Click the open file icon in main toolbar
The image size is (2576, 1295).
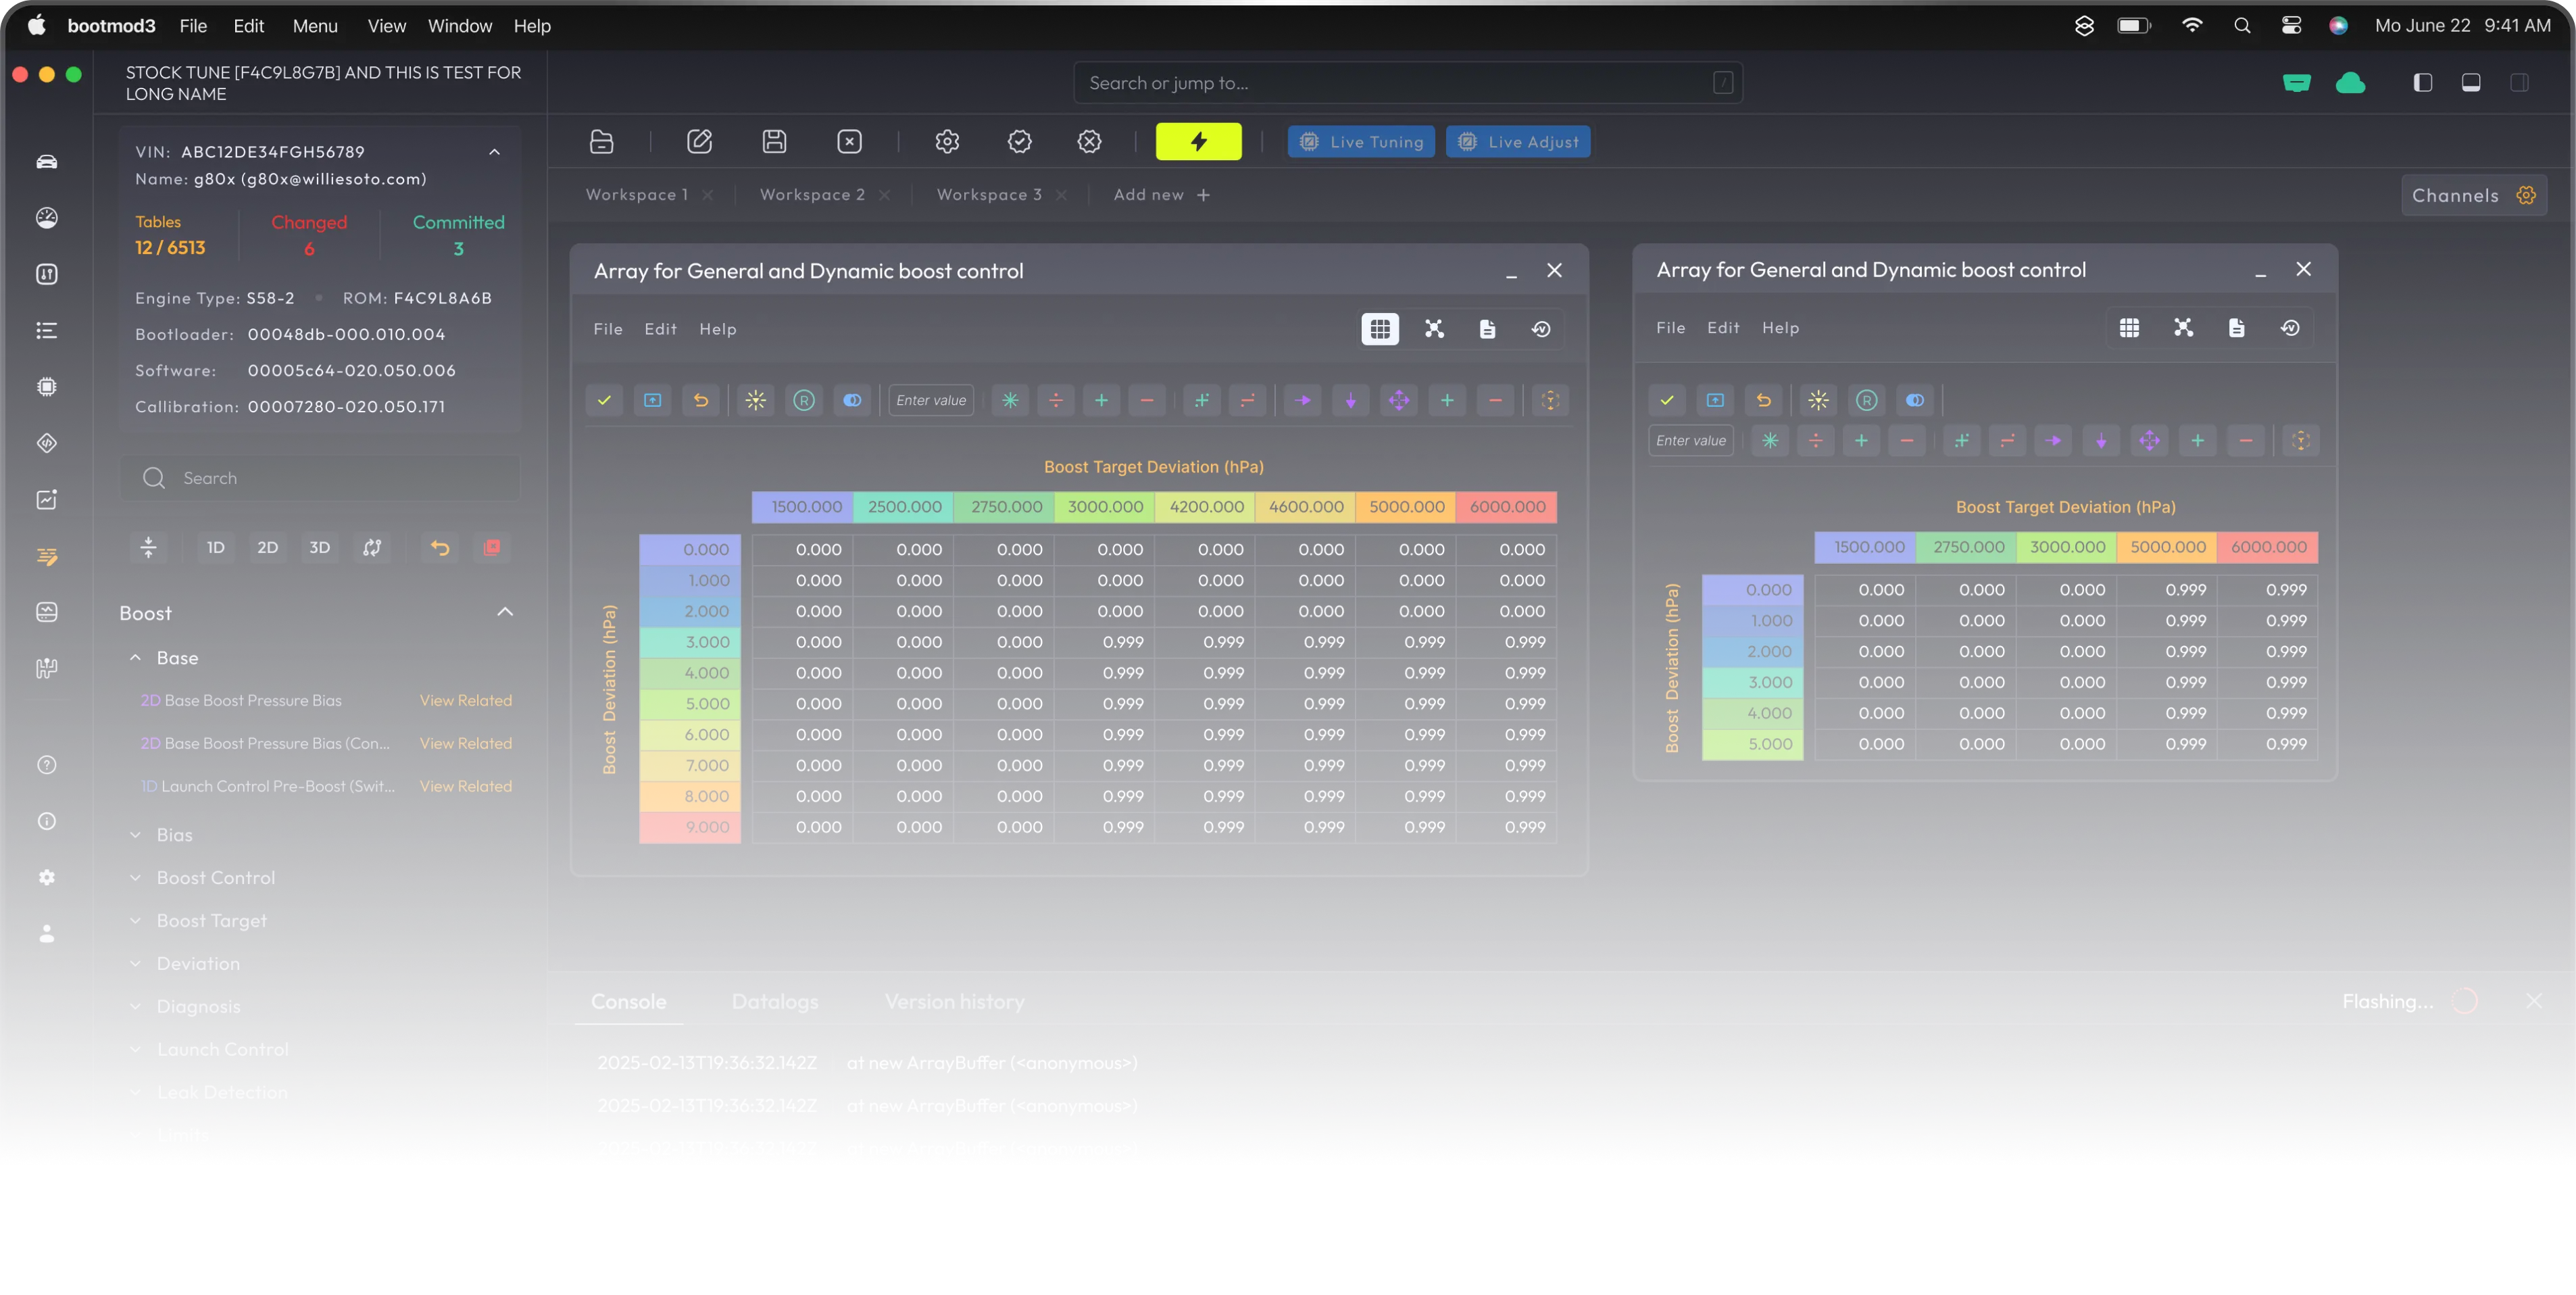tap(602, 142)
